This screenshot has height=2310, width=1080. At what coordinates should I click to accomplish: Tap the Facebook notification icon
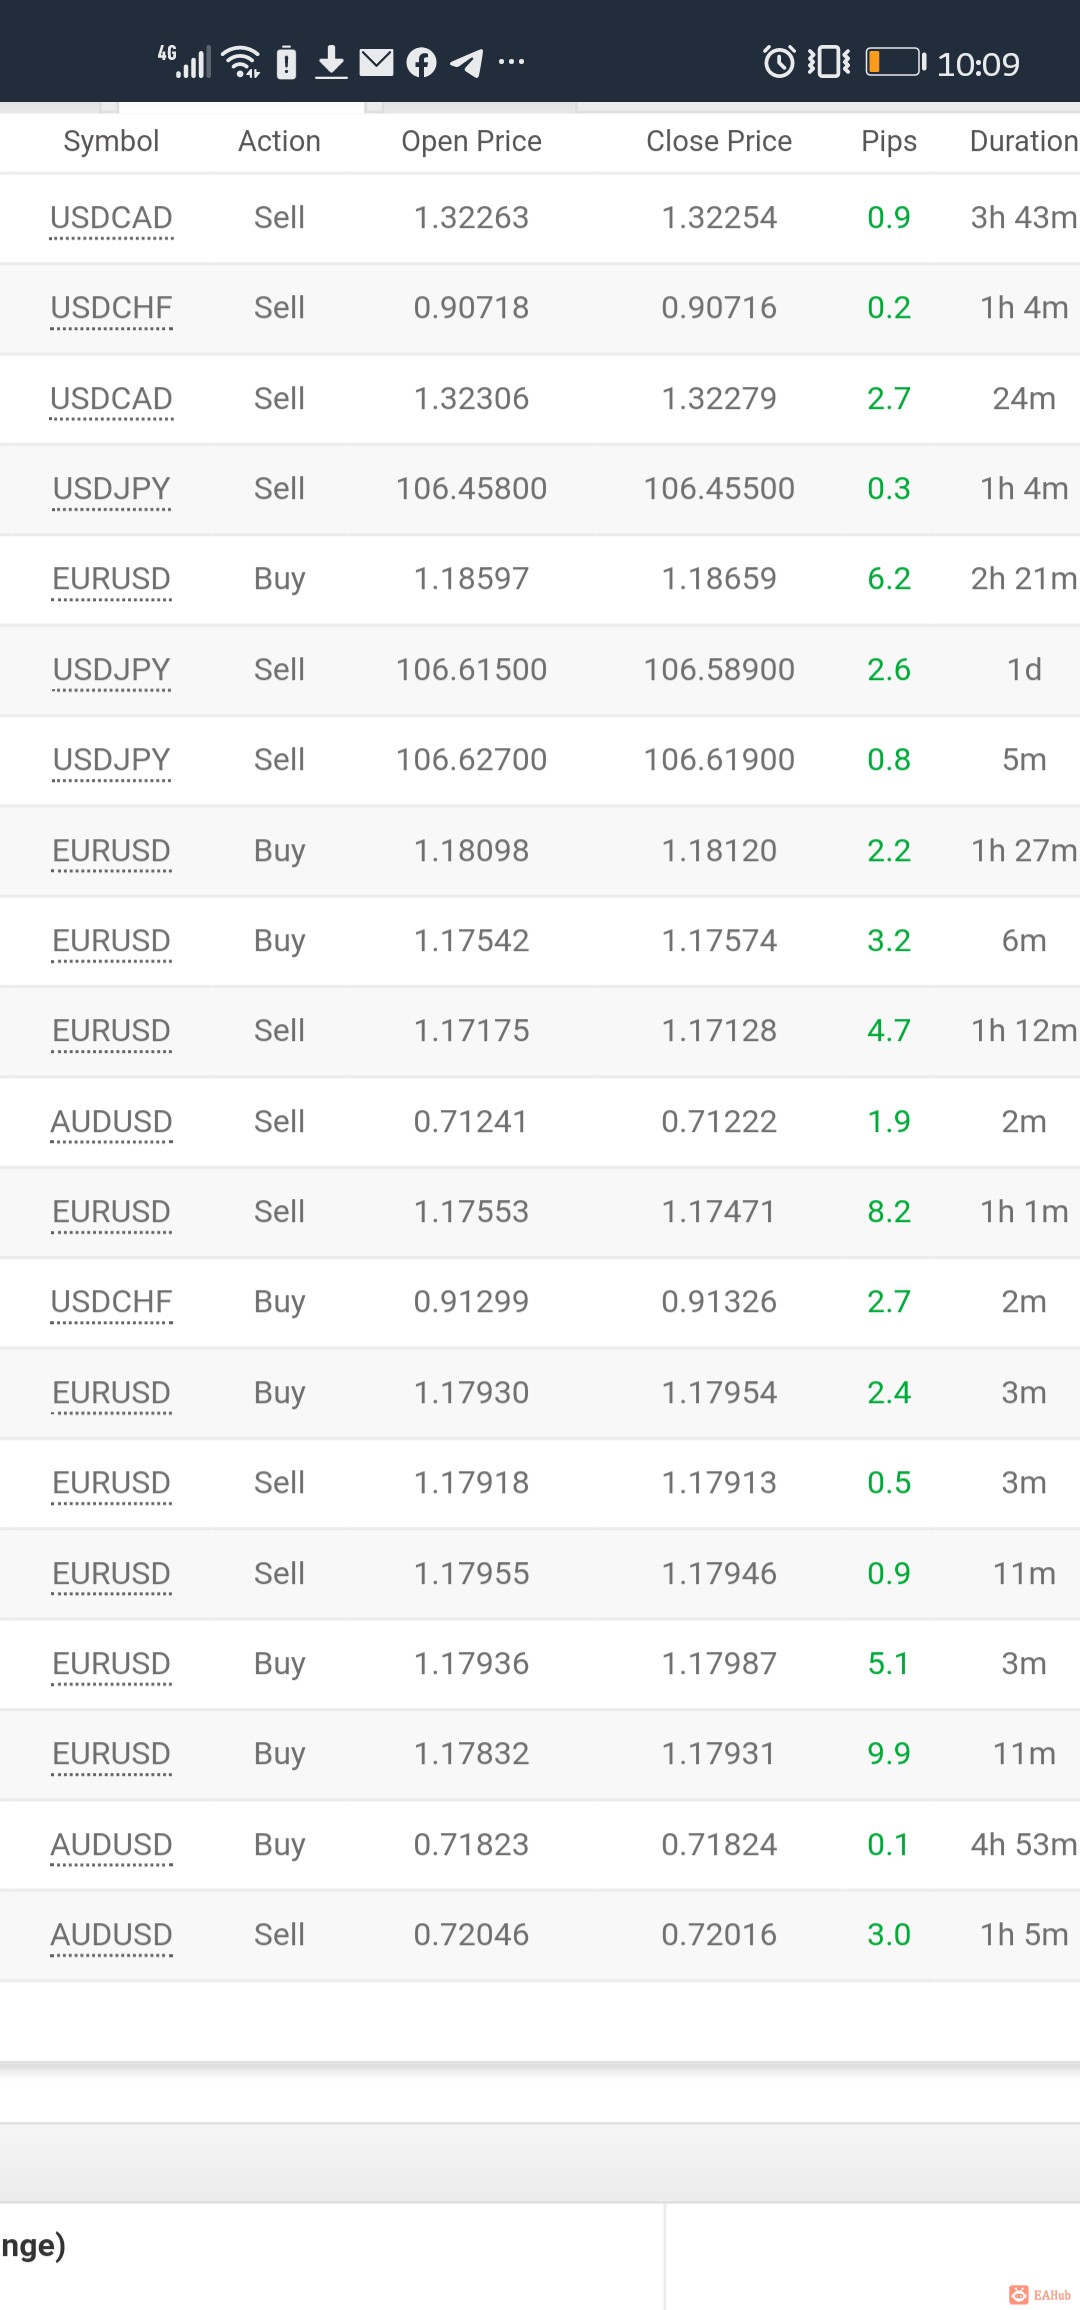pos(422,63)
